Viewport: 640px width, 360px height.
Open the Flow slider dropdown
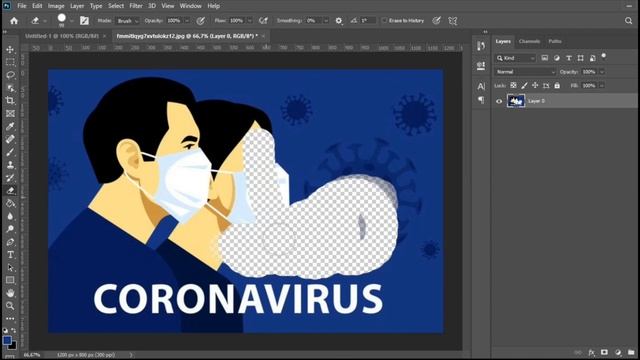point(250,20)
